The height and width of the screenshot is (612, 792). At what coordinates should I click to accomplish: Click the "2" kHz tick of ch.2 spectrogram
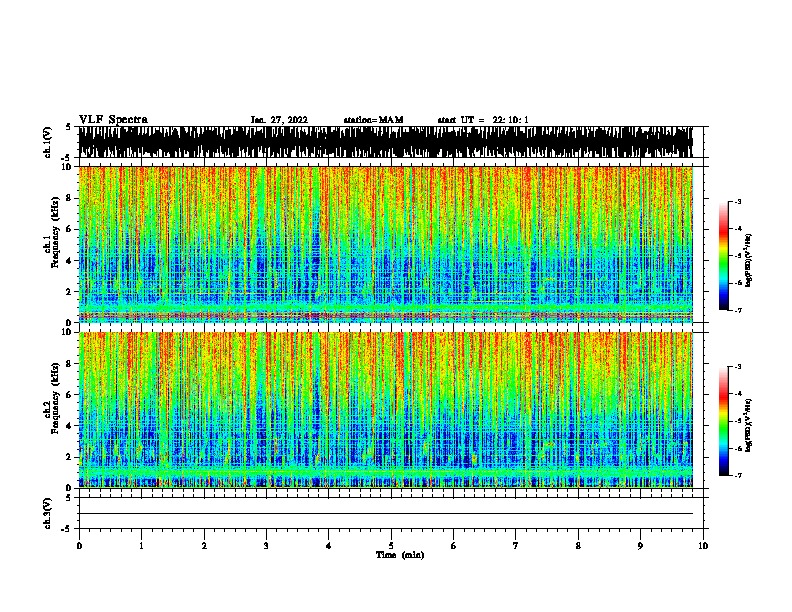click(x=69, y=457)
